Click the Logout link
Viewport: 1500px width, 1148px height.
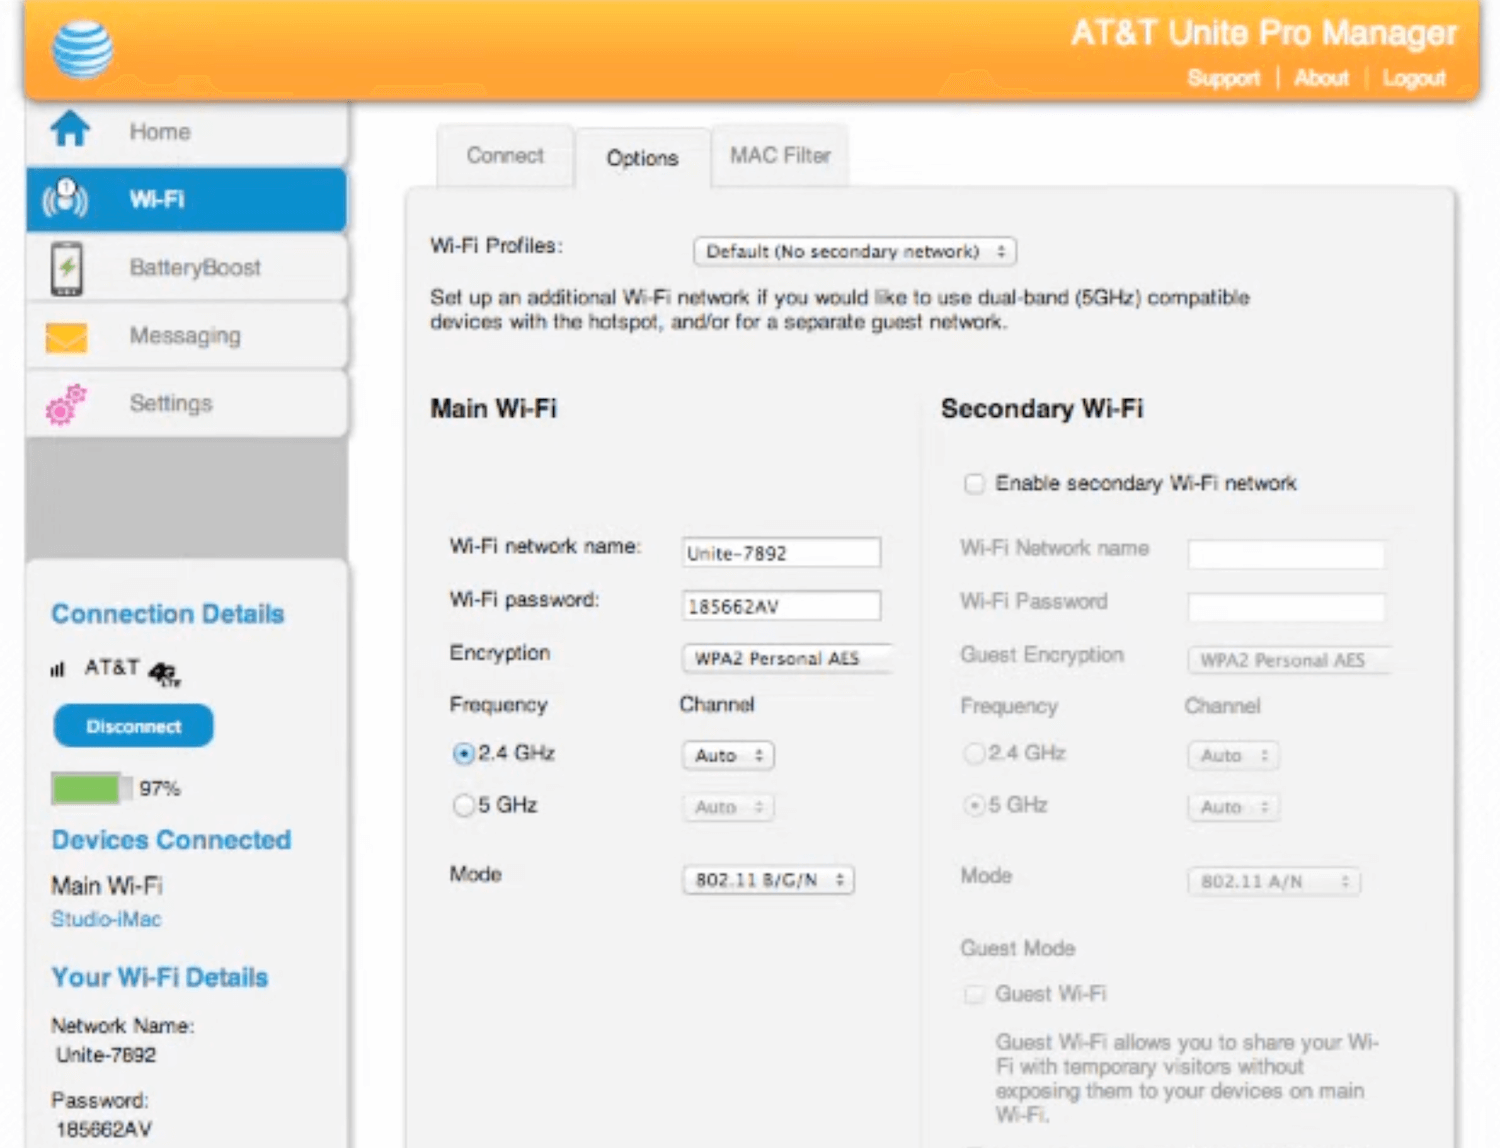(1413, 78)
